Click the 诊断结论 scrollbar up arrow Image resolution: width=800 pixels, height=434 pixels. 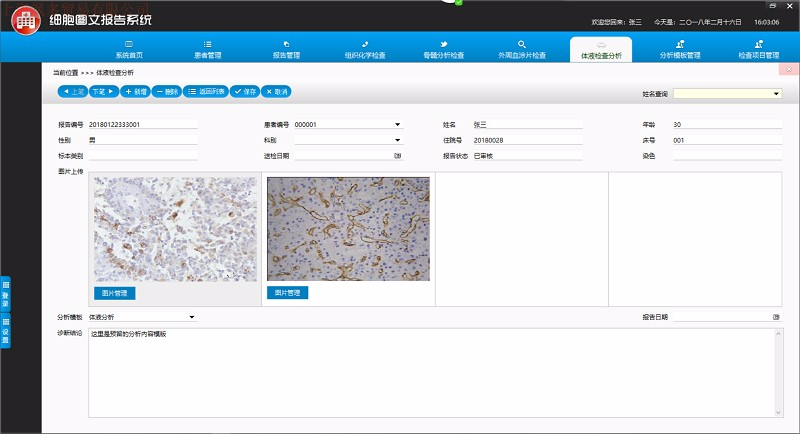(x=778, y=334)
